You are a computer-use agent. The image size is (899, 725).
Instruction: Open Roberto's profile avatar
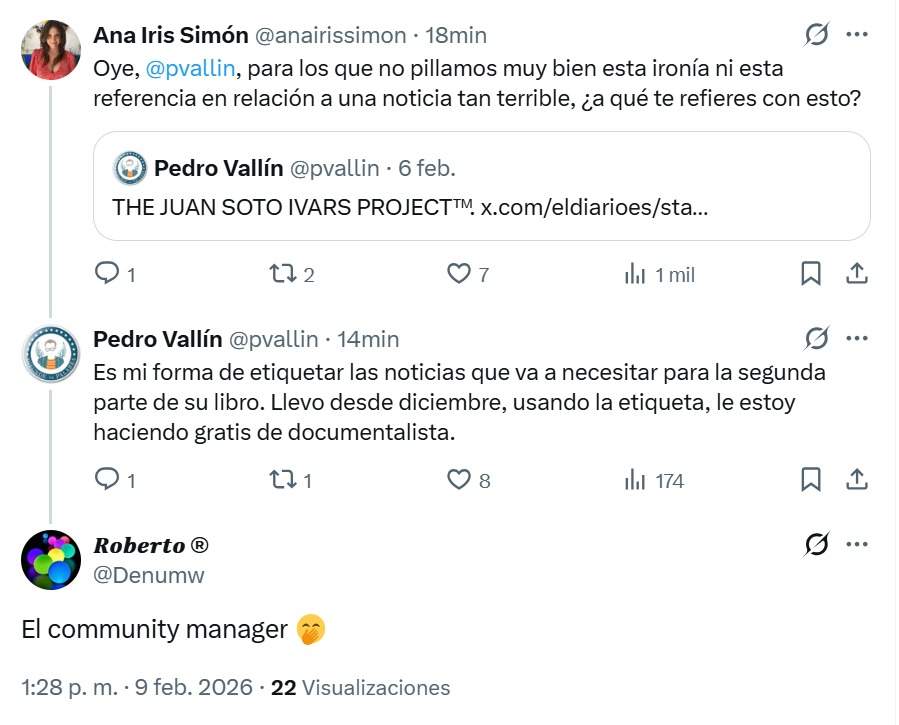(x=50, y=559)
